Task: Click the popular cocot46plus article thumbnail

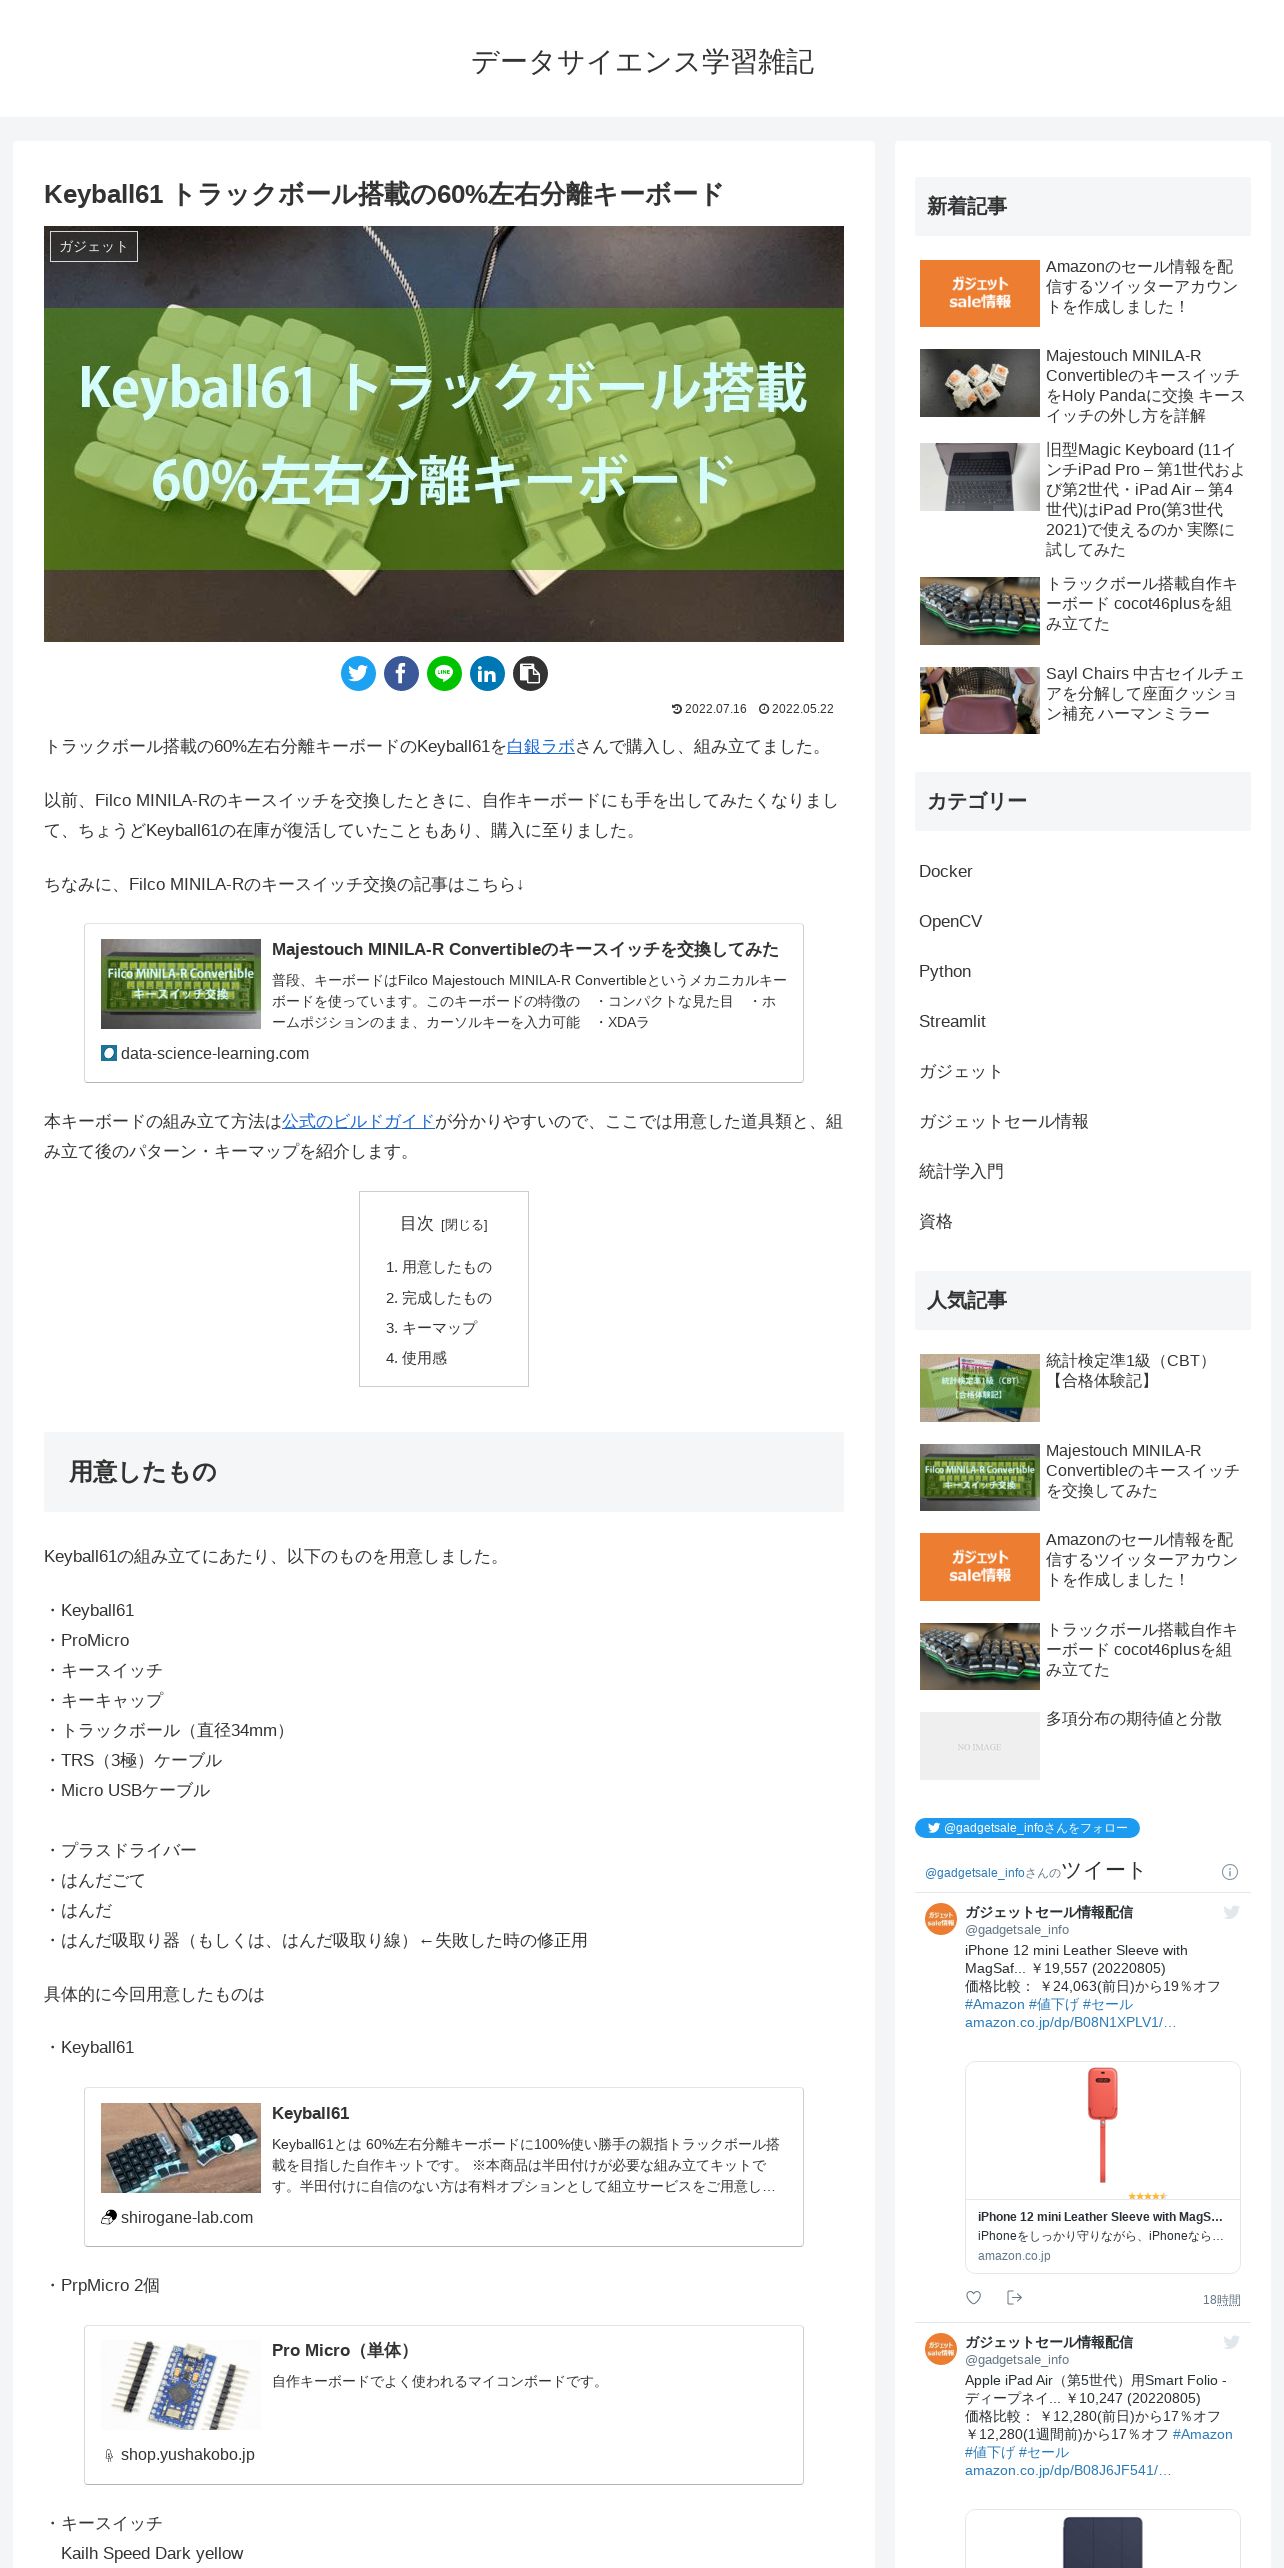Action: pyautogui.click(x=980, y=1656)
